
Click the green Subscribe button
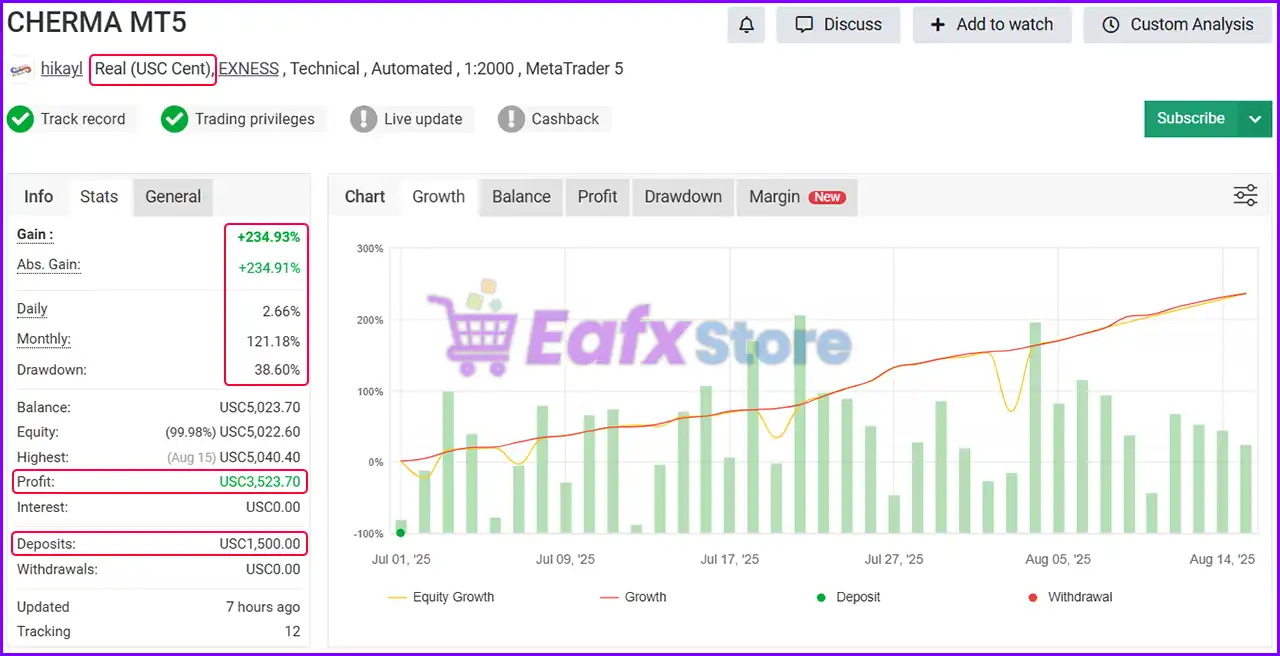(x=1191, y=119)
